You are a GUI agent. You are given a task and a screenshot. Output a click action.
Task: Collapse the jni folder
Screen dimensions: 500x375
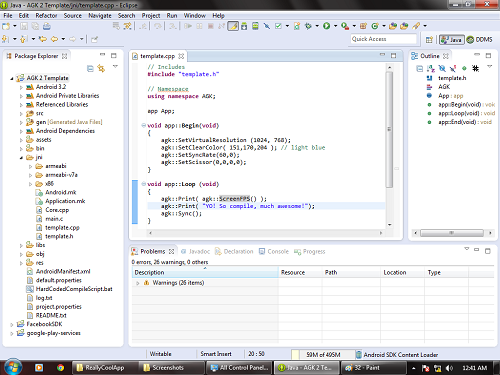pyautogui.click(x=21, y=158)
